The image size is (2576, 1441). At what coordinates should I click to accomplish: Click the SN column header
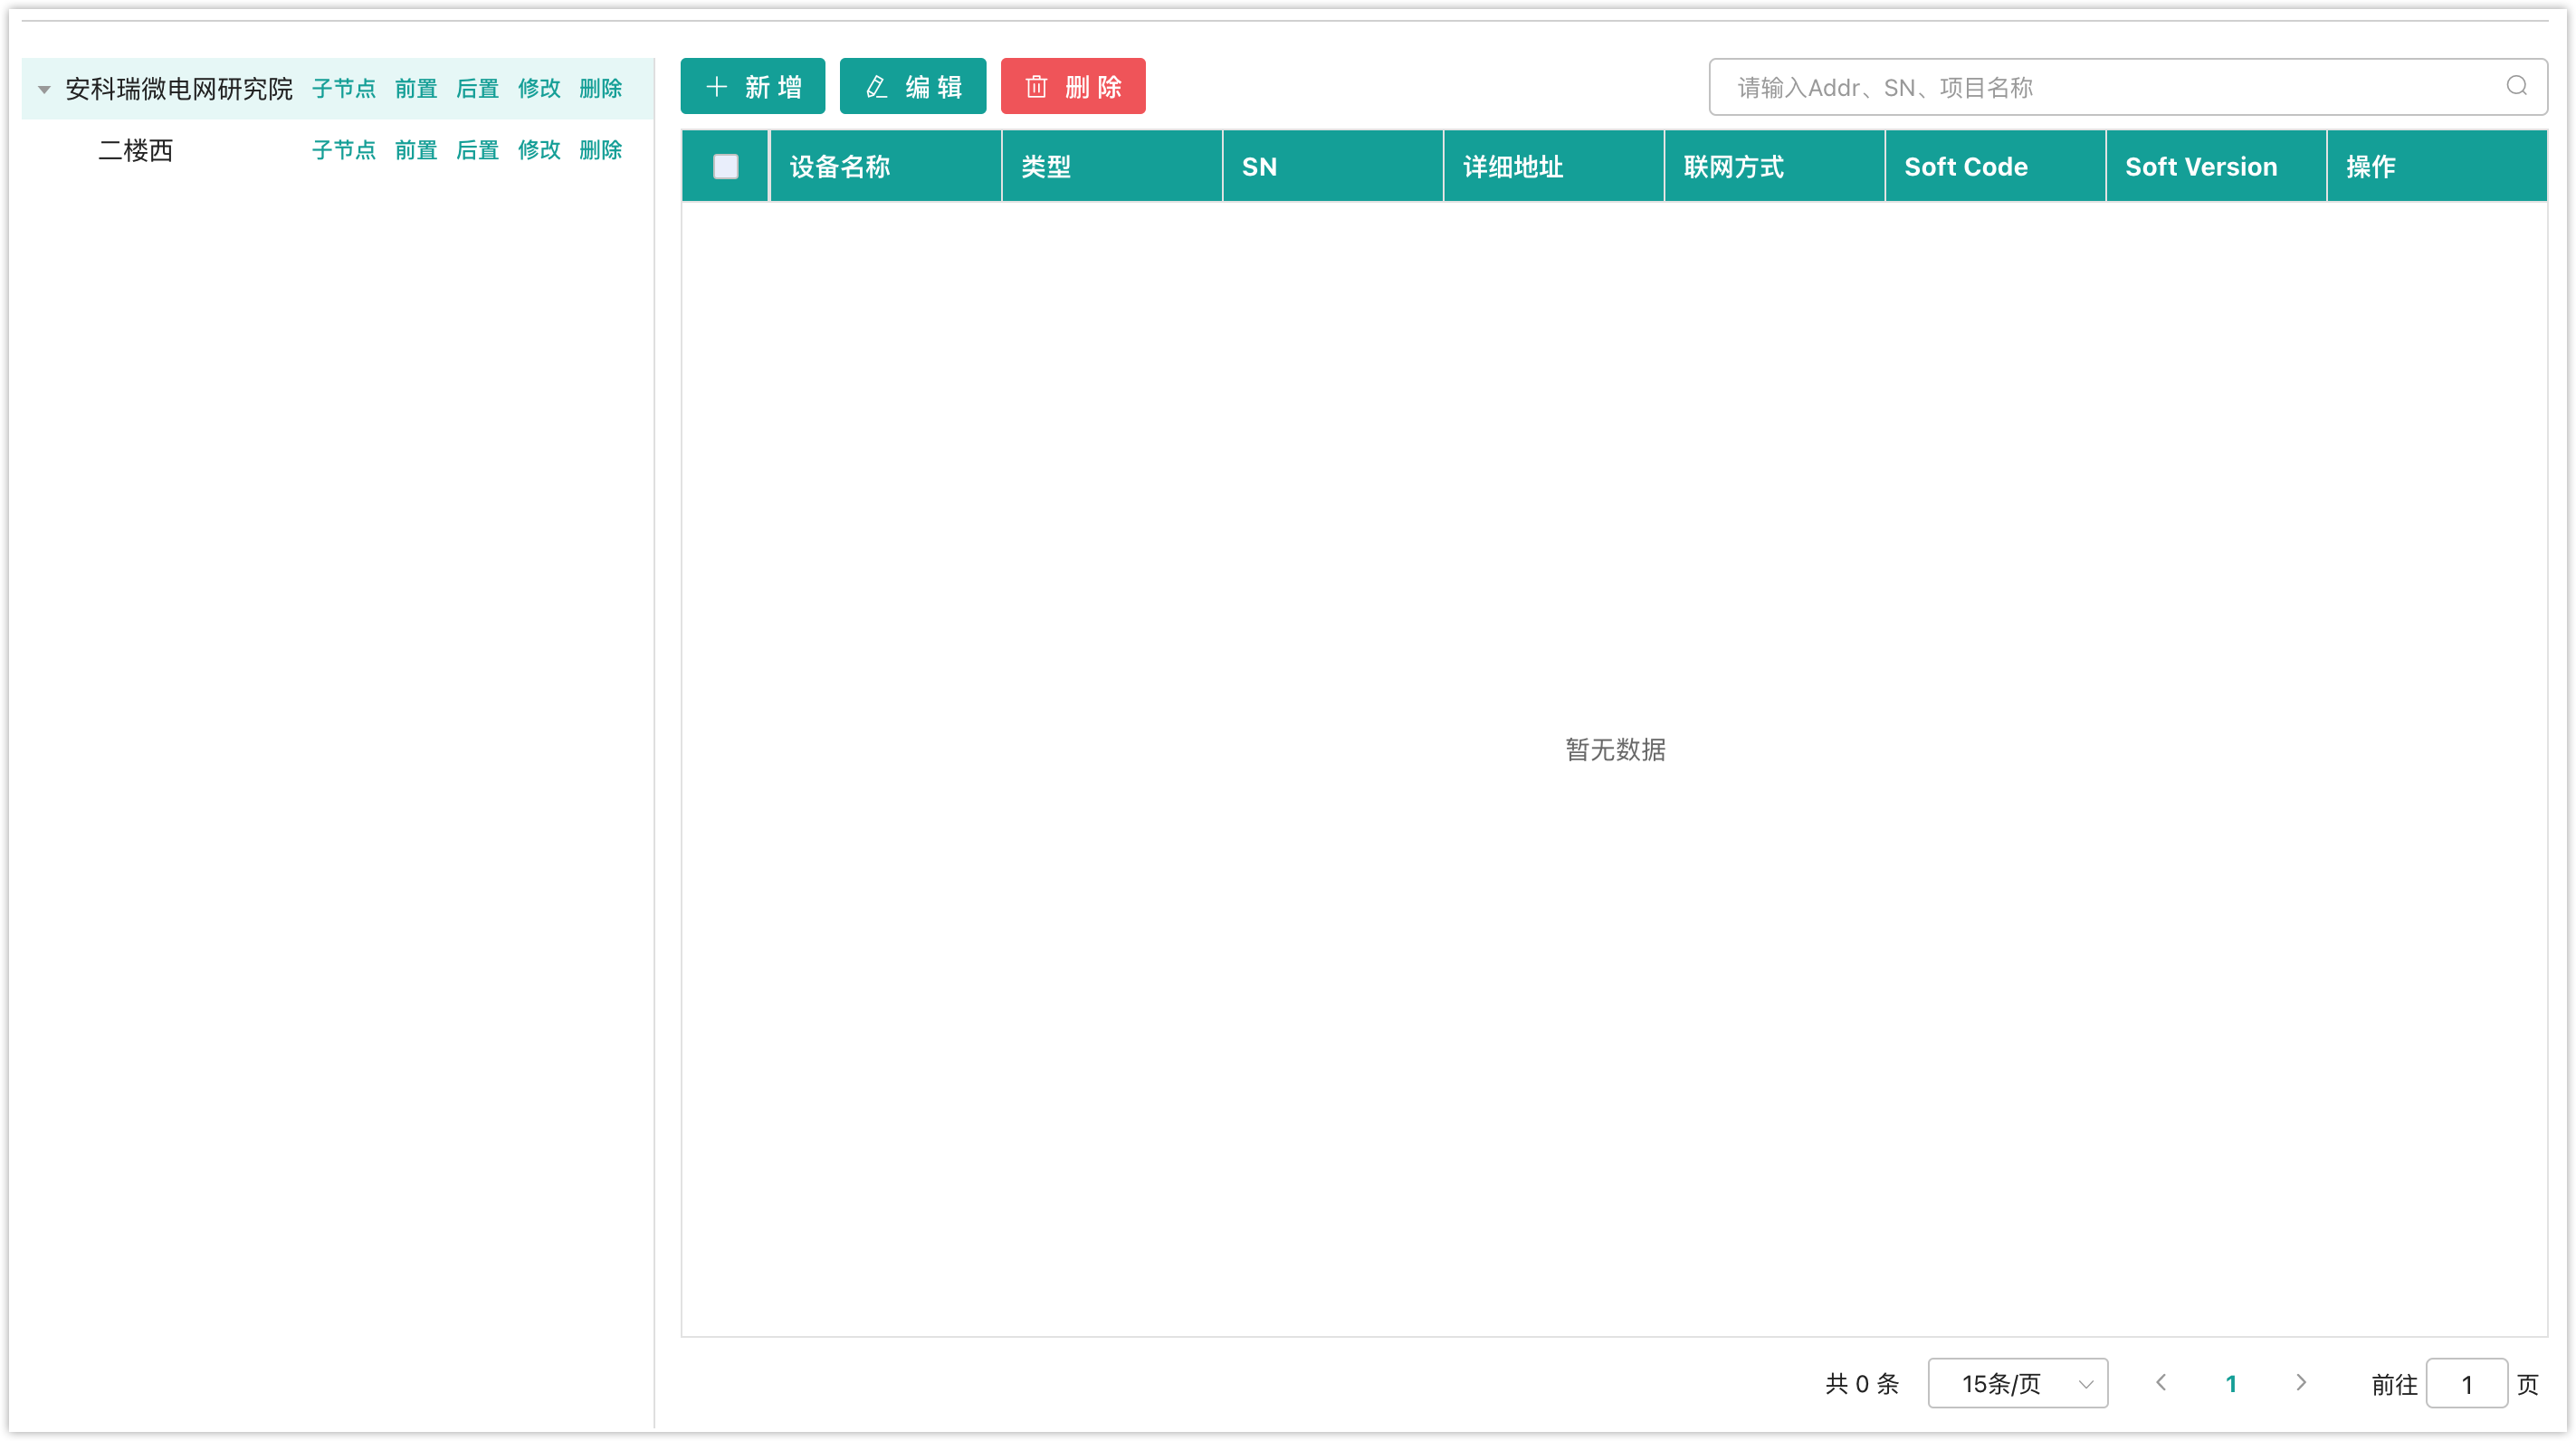(1333, 167)
